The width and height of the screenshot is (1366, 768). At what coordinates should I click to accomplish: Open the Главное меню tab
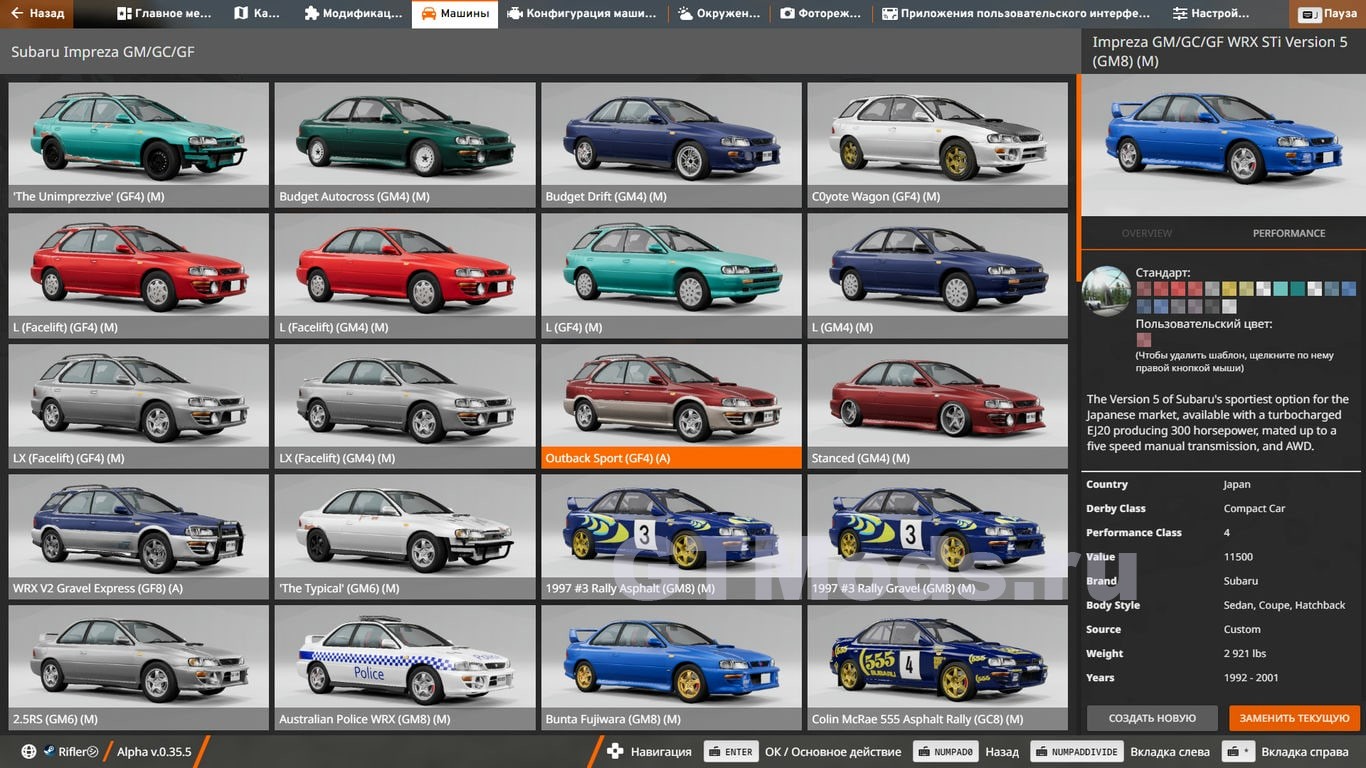tap(164, 14)
